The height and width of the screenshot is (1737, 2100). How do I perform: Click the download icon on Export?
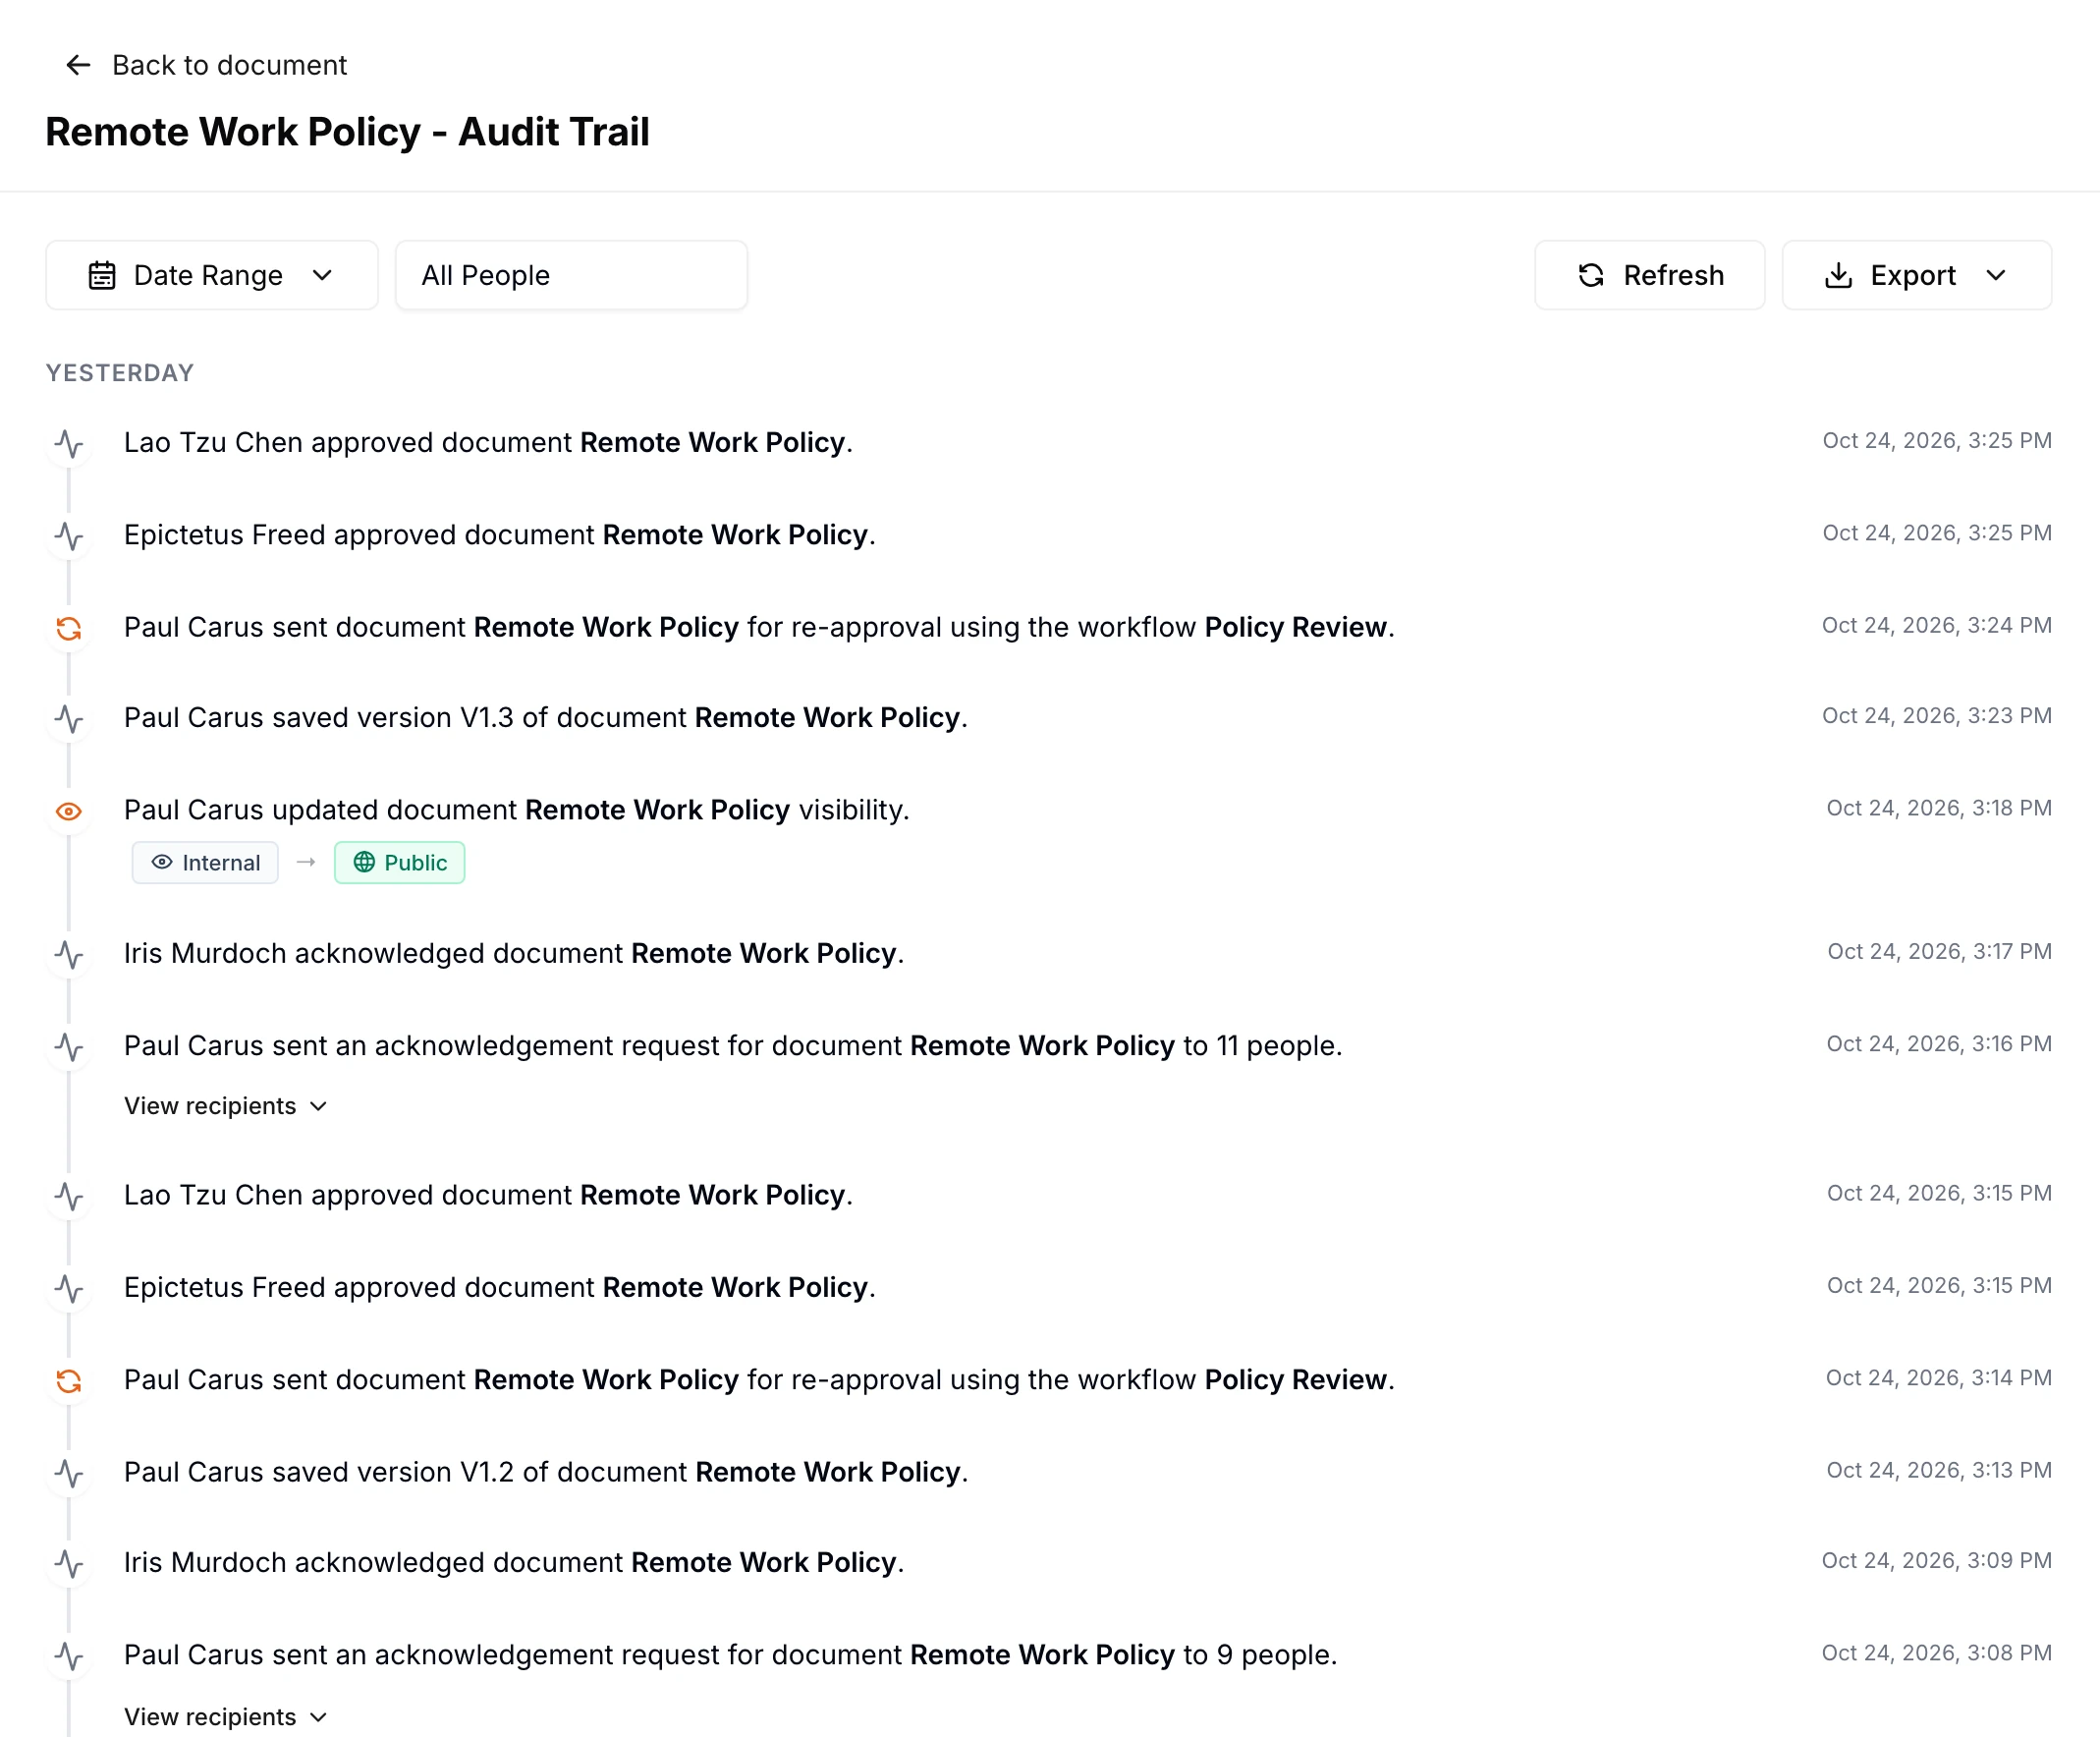[1838, 275]
